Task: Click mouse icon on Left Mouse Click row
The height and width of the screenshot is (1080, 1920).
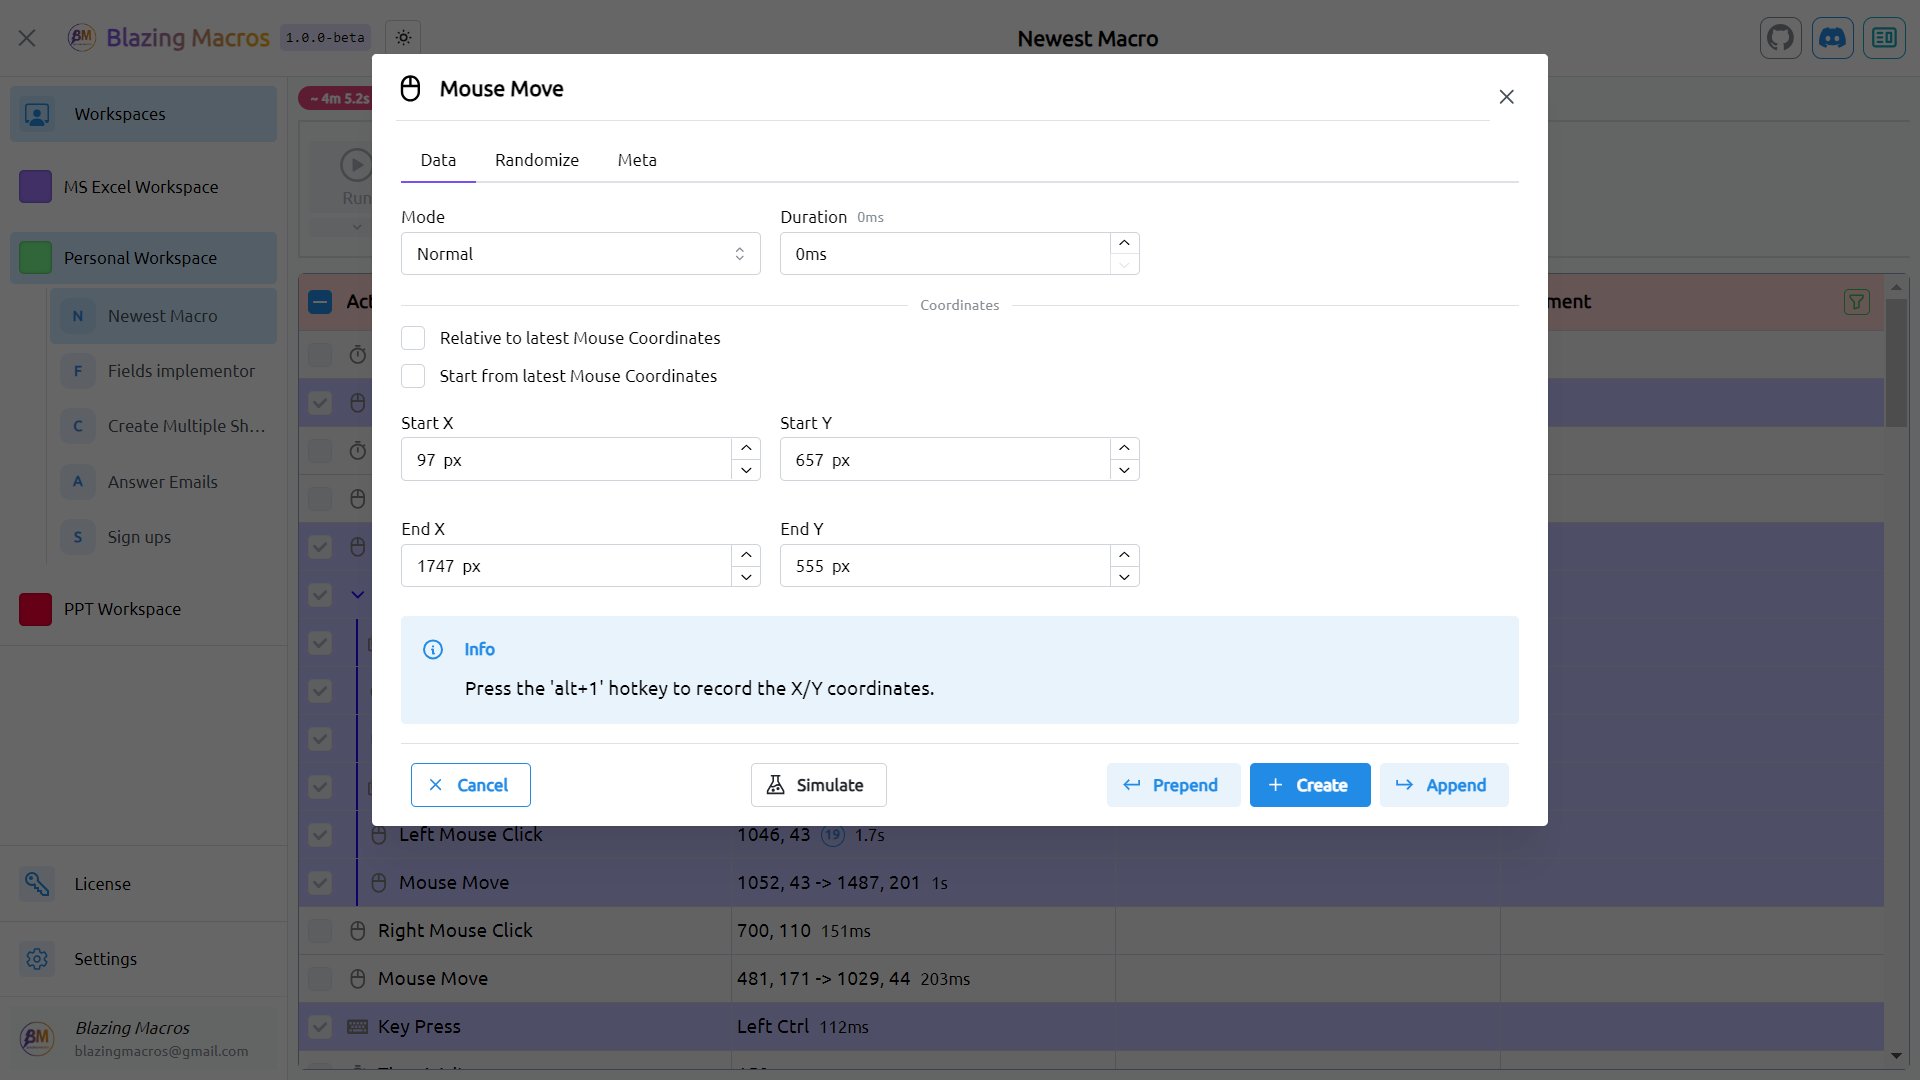Action: [379, 835]
